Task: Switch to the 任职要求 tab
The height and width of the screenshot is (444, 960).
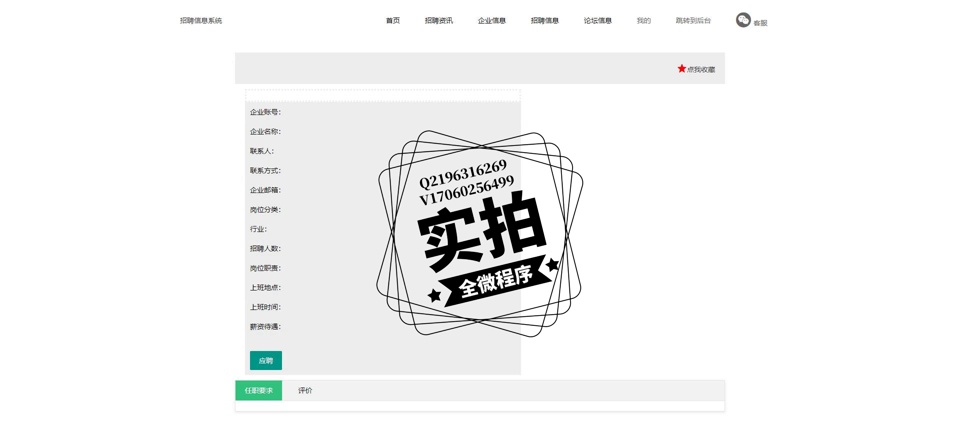Action: [x=258, y=391]
